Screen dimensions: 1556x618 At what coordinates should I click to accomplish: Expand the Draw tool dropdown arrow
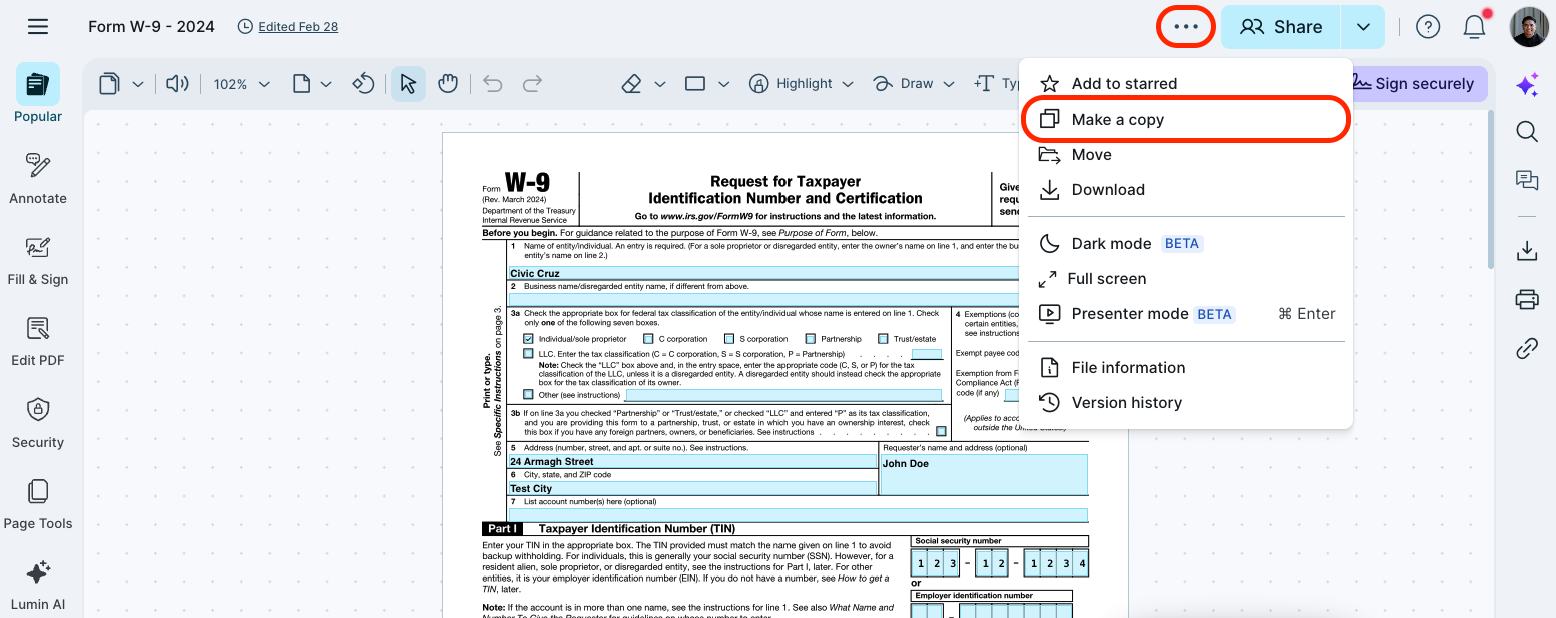[x=949, y=84]
